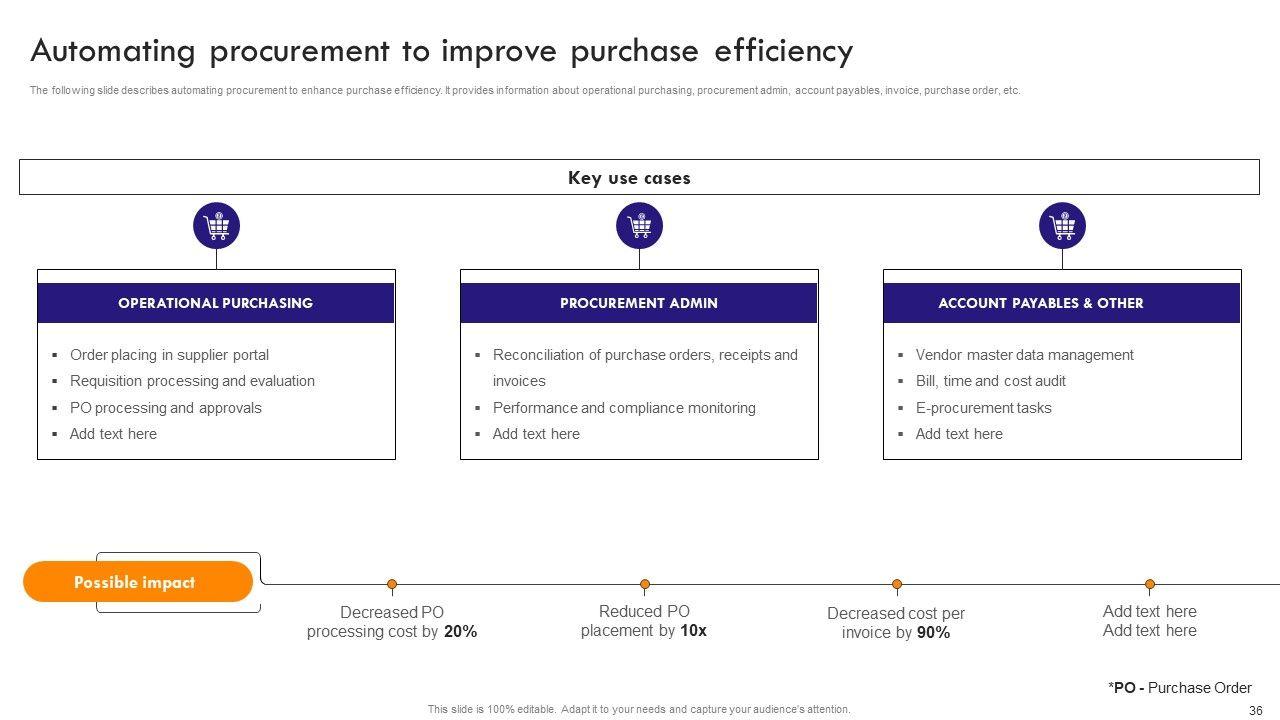Image resolution: width=1280 pixels, height=720 pixels.
Task: Click timeline dot above 'Add text here' placeholder
Action: coord(1150,584)
